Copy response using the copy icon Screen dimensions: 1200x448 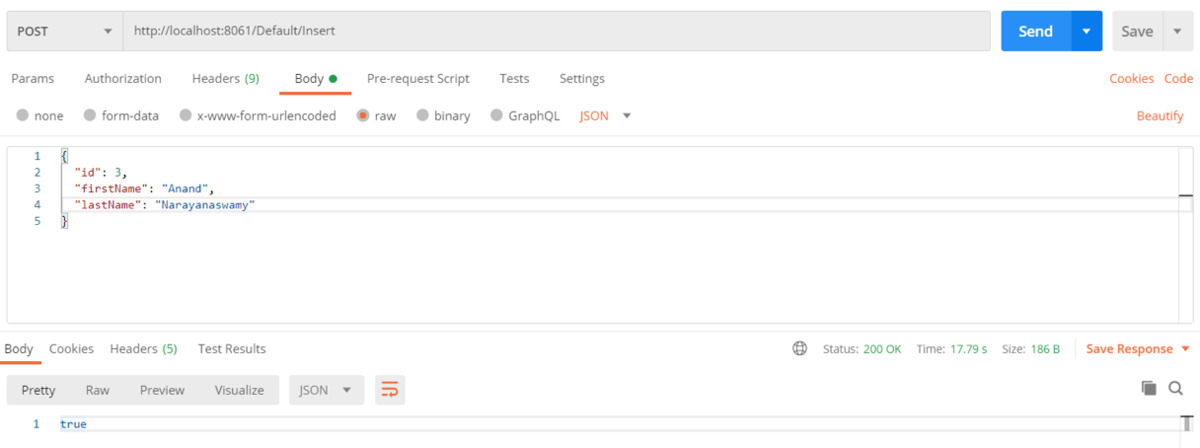1149,388
